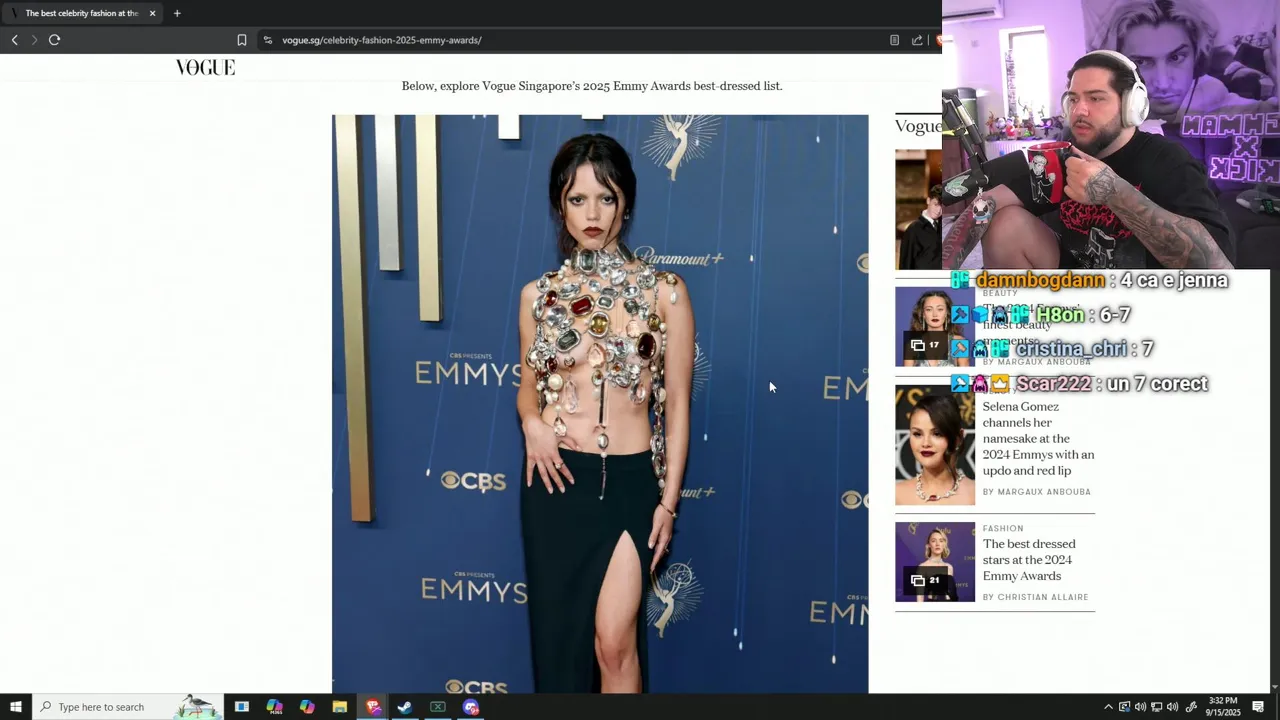Launch Microsoft 365 Copilot taskbar icon
Screen dimensions: 1280x720
[274, 707]
